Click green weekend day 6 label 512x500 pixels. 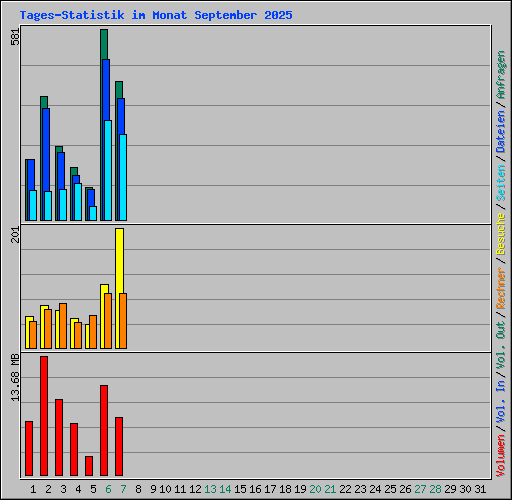(108, 489)
